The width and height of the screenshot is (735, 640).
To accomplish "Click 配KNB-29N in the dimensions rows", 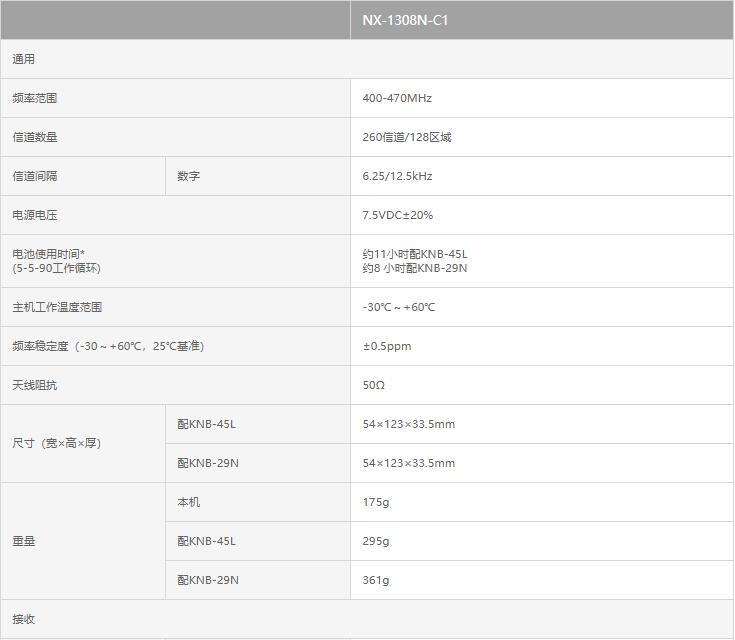I will 208,463.
